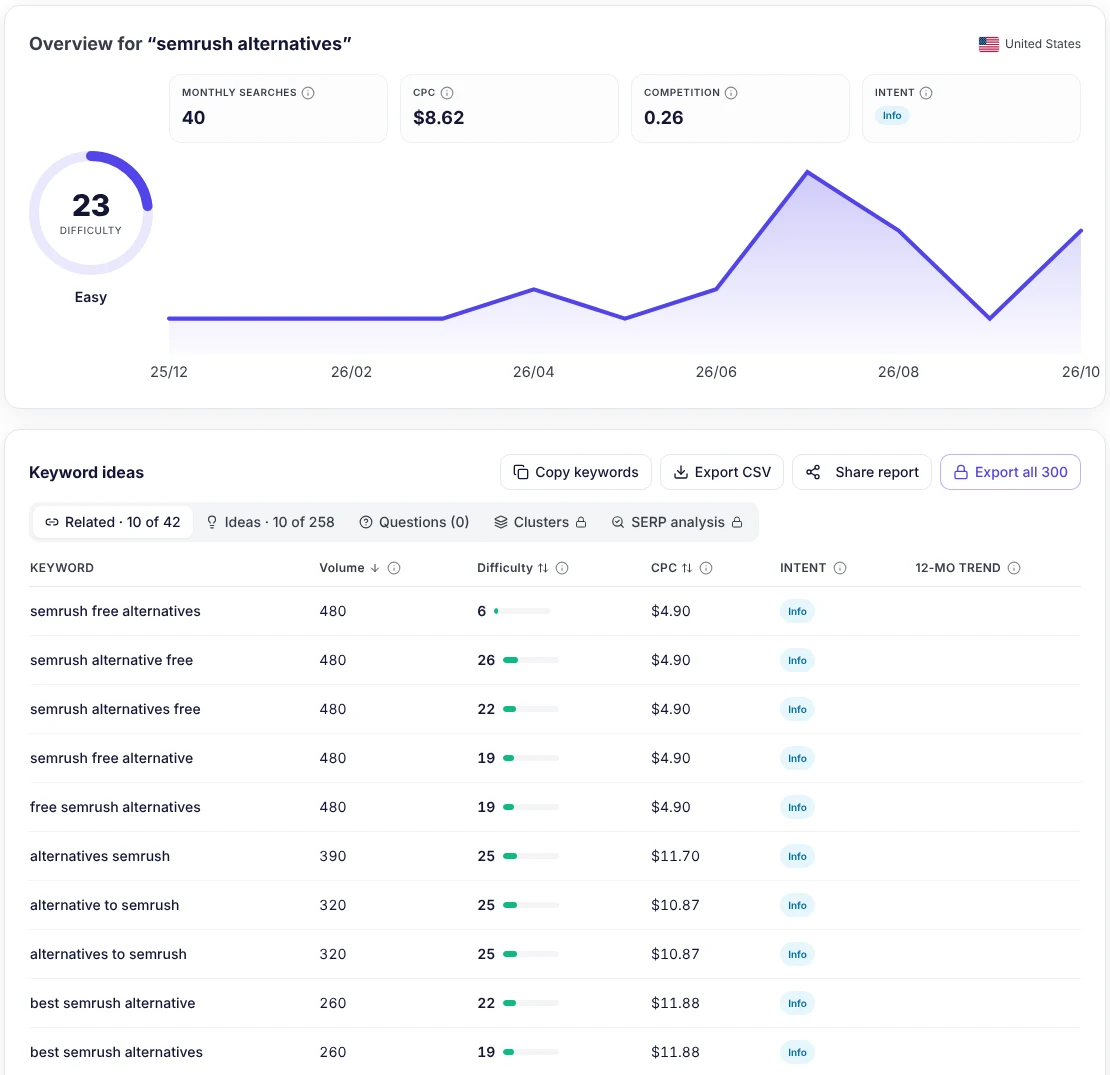Click the Volume column header
The image size is (1110, 1075).
(x=342, y=568)
